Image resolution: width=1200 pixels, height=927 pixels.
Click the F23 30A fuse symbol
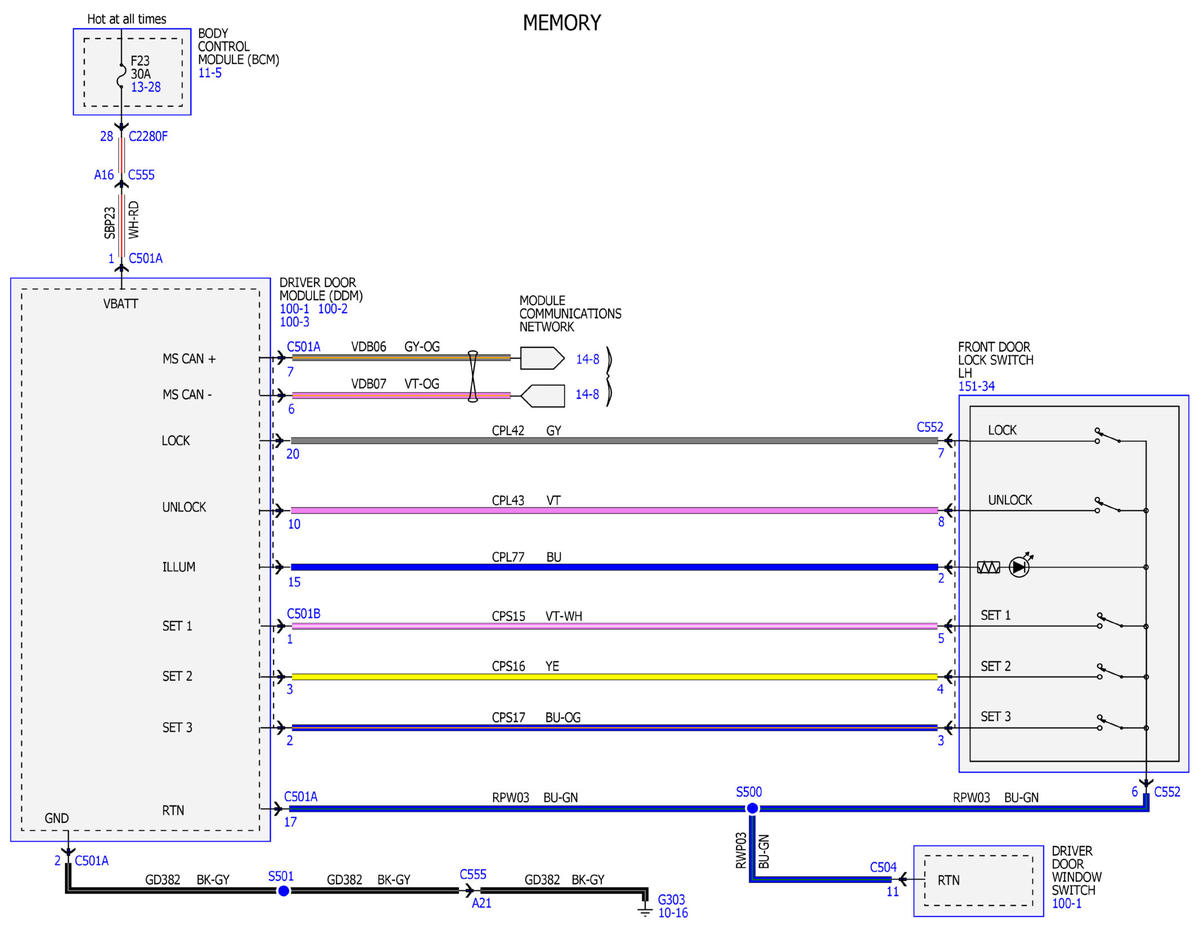click(122, 74)
